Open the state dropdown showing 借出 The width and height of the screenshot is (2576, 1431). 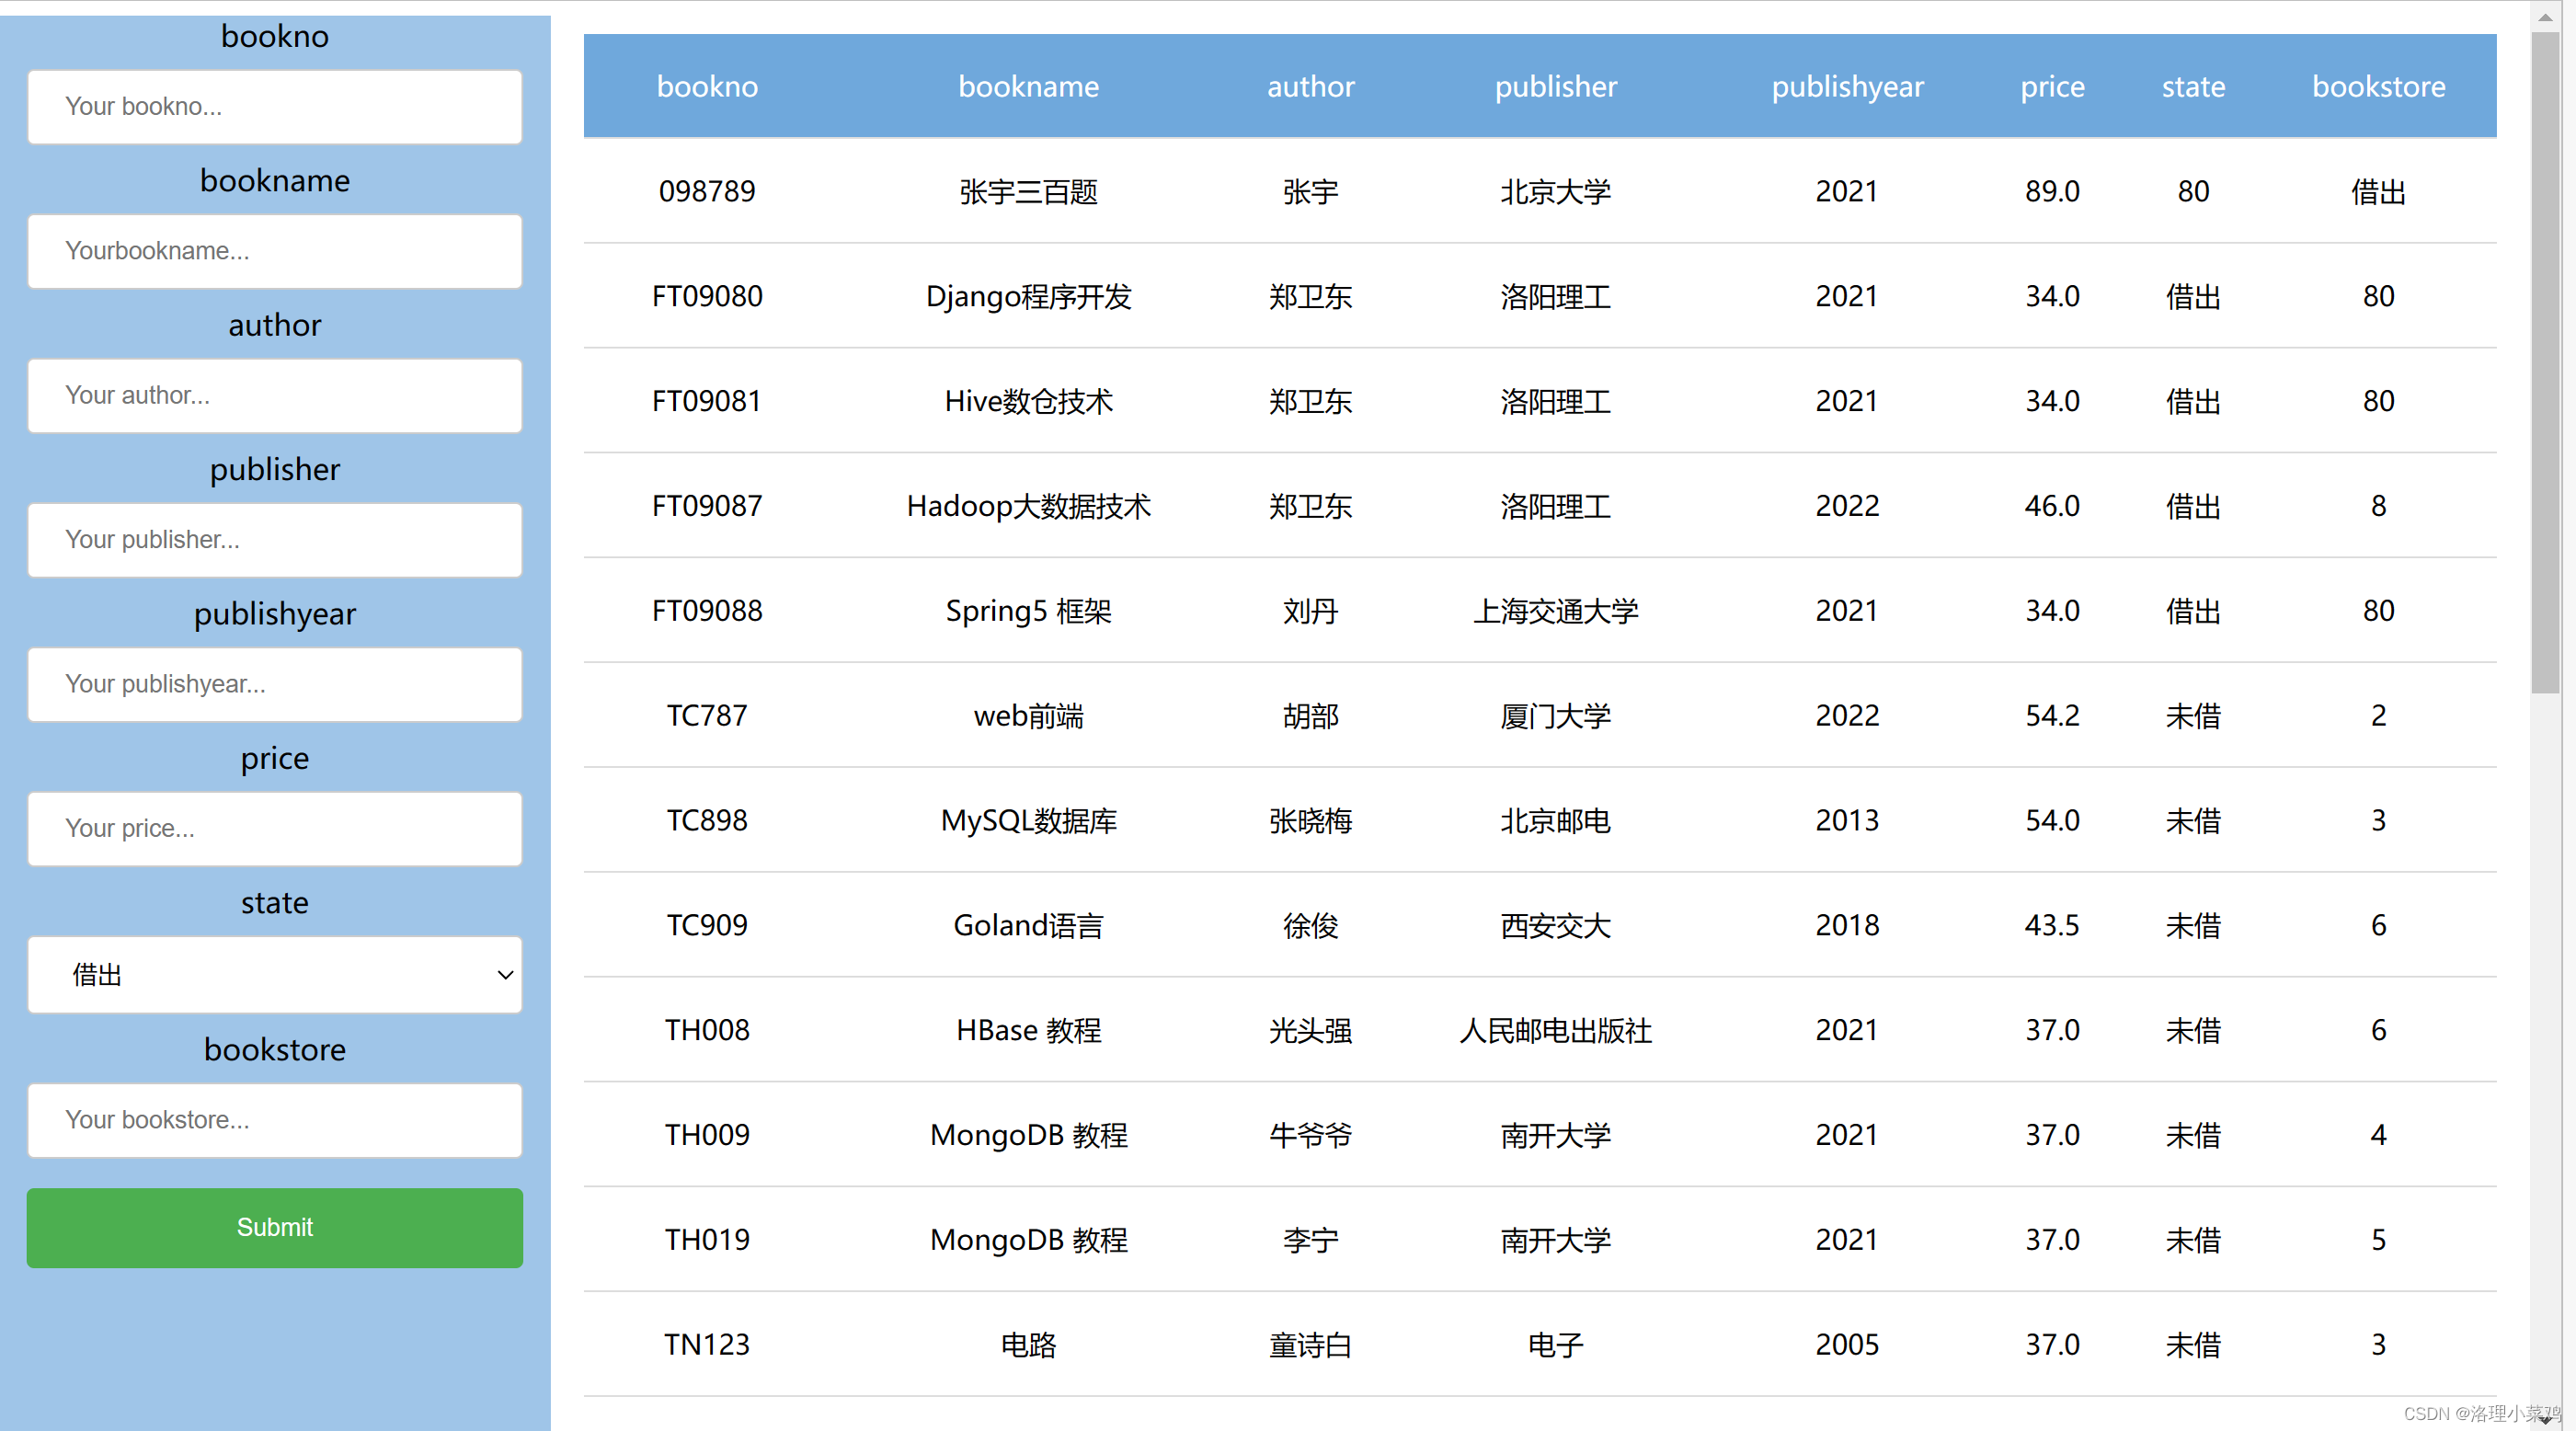pyautogui.click(x=274, y=974)
